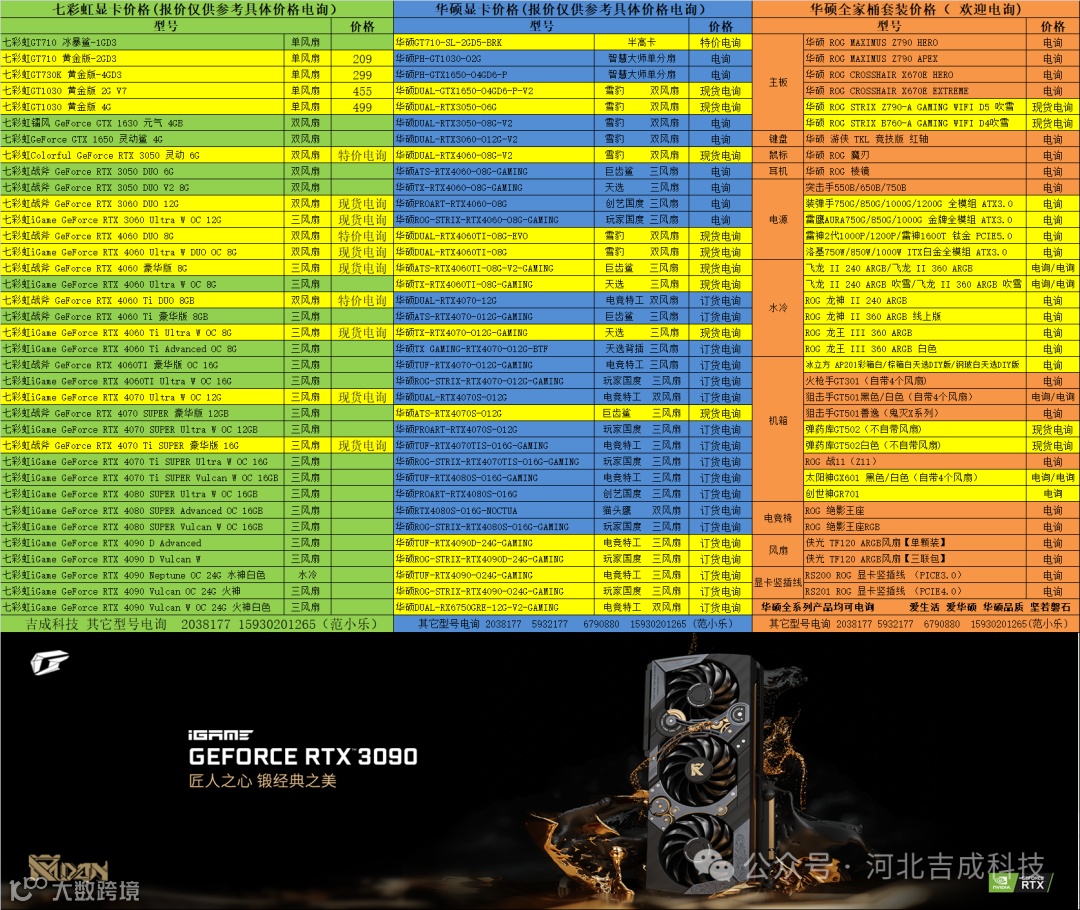This screenshot has height=910, width=1080.
Task: Select the 半高卡 cell
Action: pyautogui.click(x=641, y=42)
